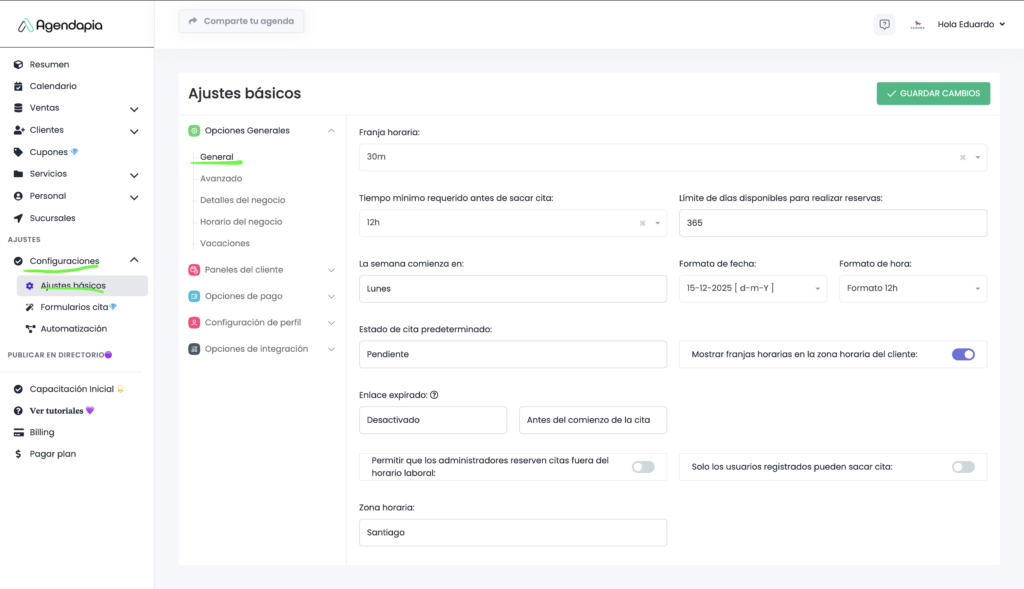This screenshot has width=1024, height=589.
Task: Open Horario del negocio settings
Action: tap(241, 221)
